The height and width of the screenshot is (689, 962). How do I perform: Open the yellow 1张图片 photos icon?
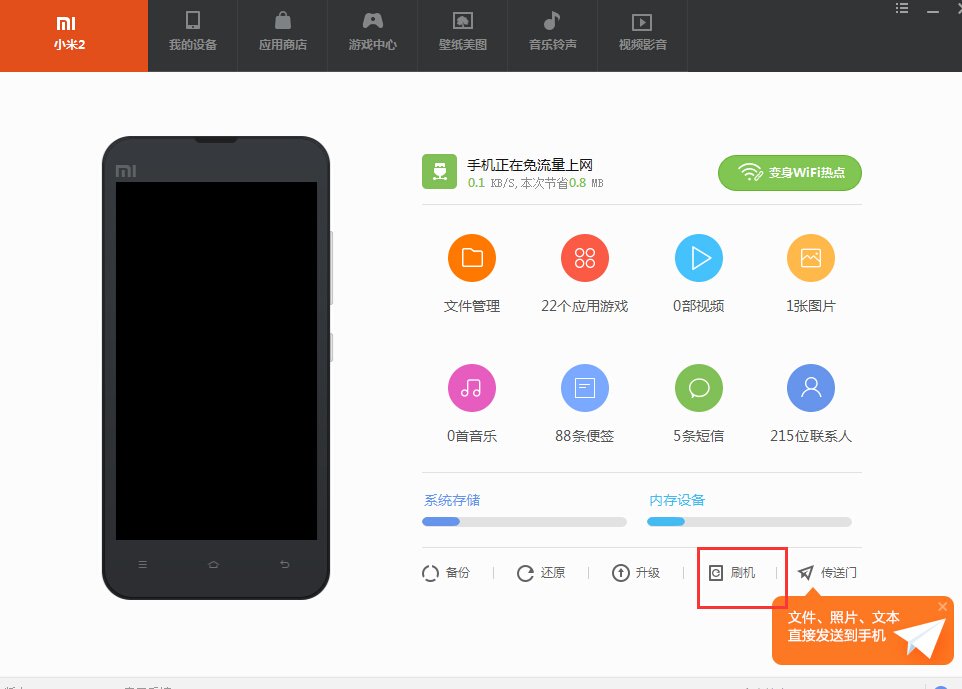pos(810,258)
